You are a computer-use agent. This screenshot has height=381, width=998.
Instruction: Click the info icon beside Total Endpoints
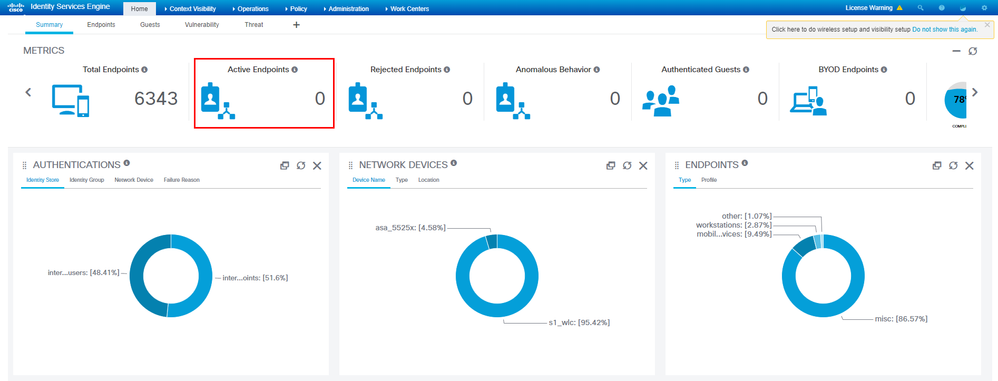pos(144,69)
